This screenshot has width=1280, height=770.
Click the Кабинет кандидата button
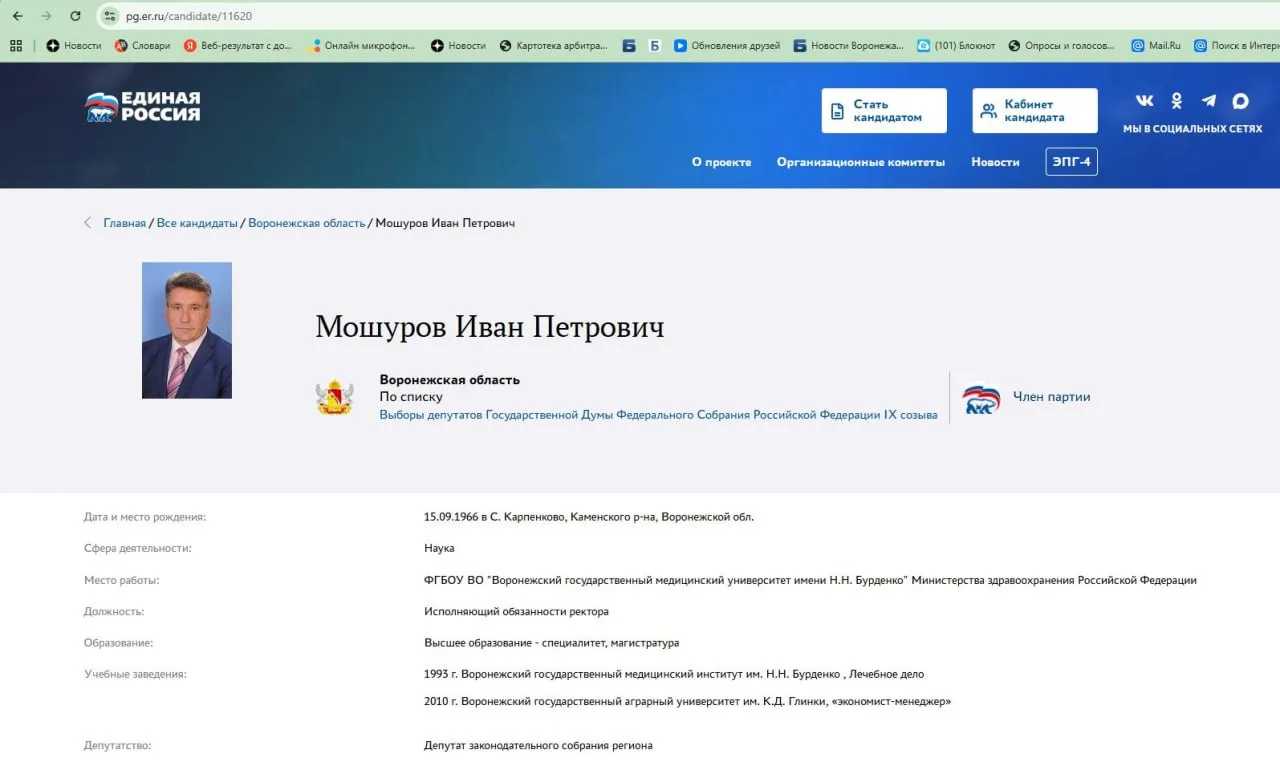coord(1034,110)
